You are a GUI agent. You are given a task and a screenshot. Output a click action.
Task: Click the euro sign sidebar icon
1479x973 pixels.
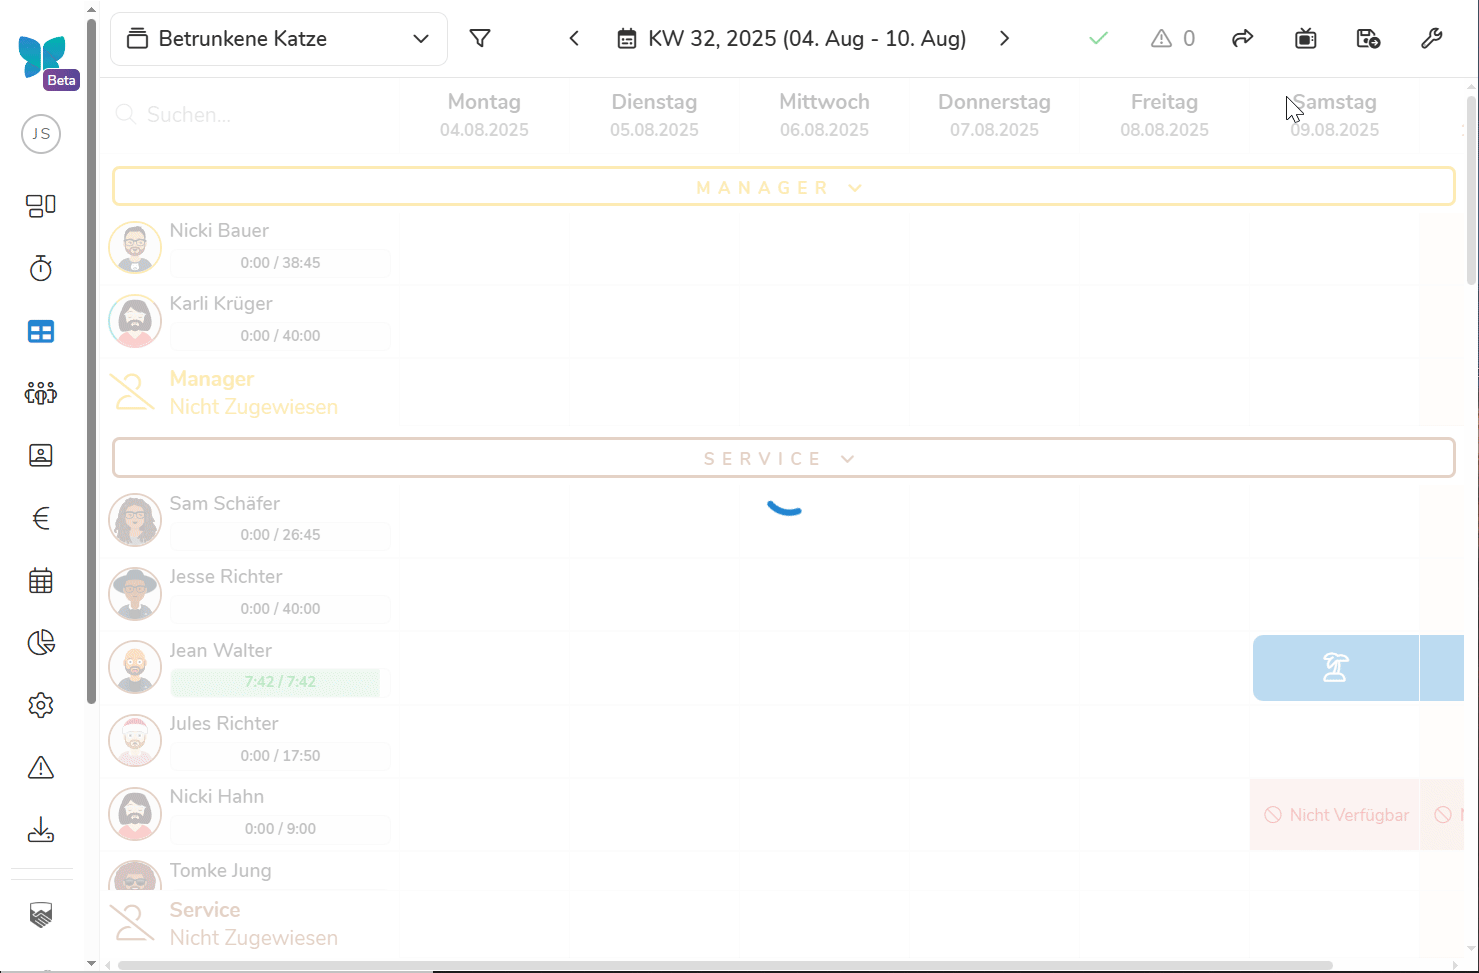pyautogui.click(x=41, y=518)
